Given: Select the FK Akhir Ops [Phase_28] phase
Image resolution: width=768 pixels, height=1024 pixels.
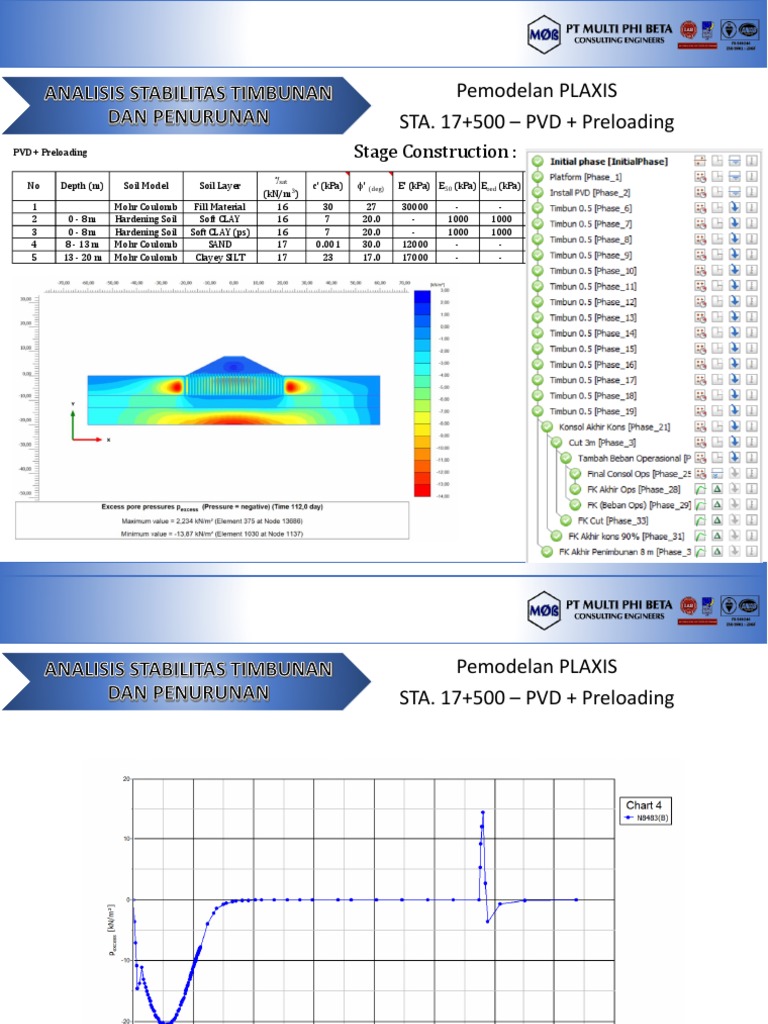Looking at the screenshot, I should 633,489.
